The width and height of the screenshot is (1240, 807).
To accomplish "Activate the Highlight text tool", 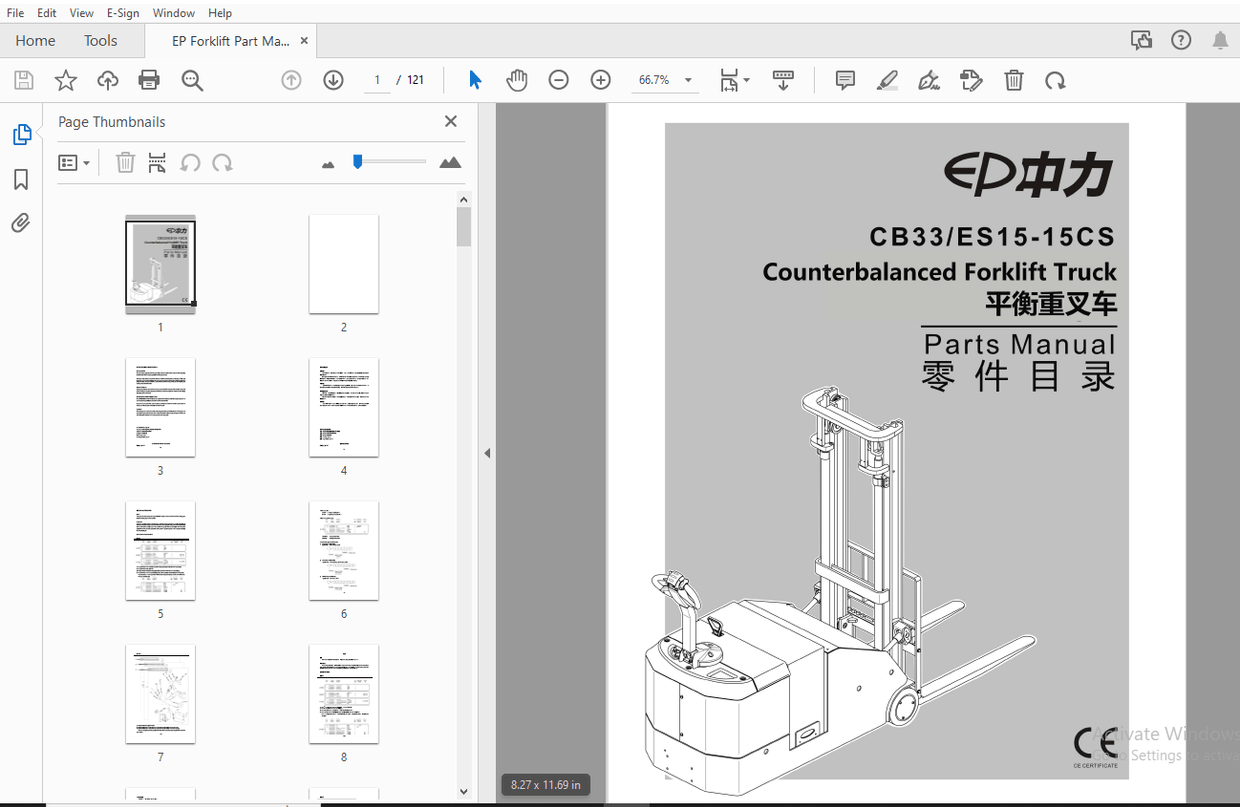I will pyautogui.click(x=888, y=80).
